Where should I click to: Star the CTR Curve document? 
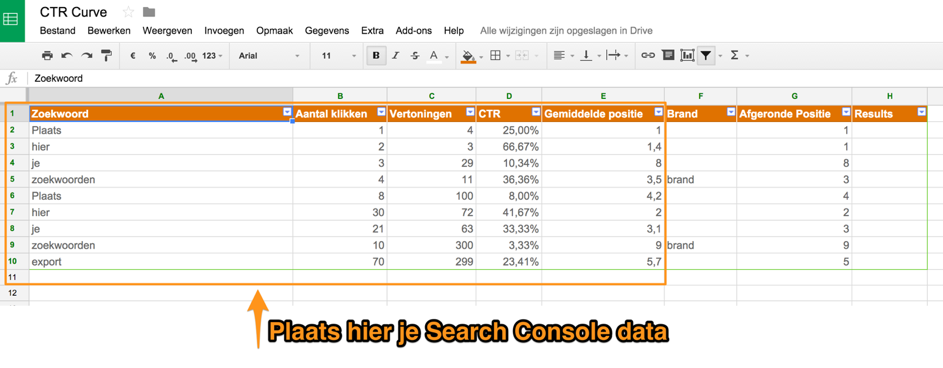click(x=128, y=12)
